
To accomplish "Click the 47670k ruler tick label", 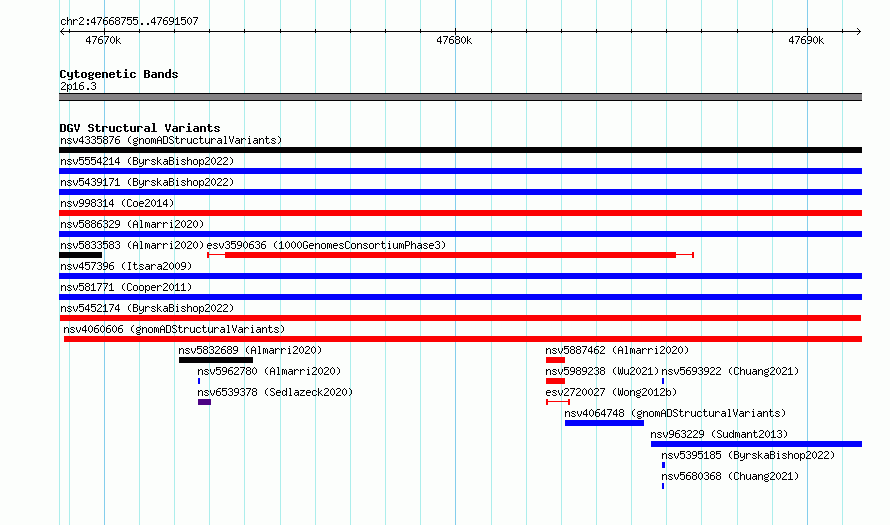I will point(103,41).
